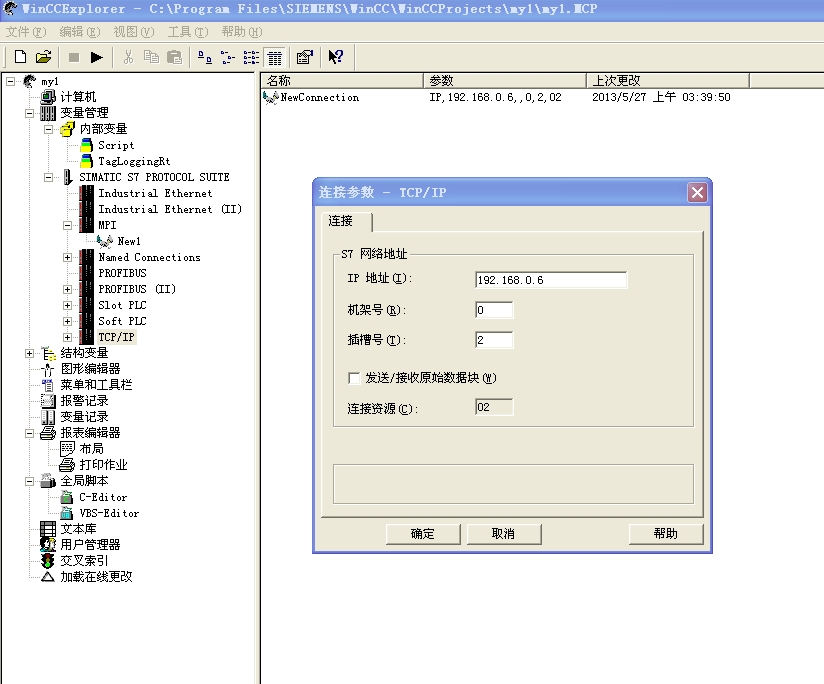Click the IP 地址 input field

point(551,280)
